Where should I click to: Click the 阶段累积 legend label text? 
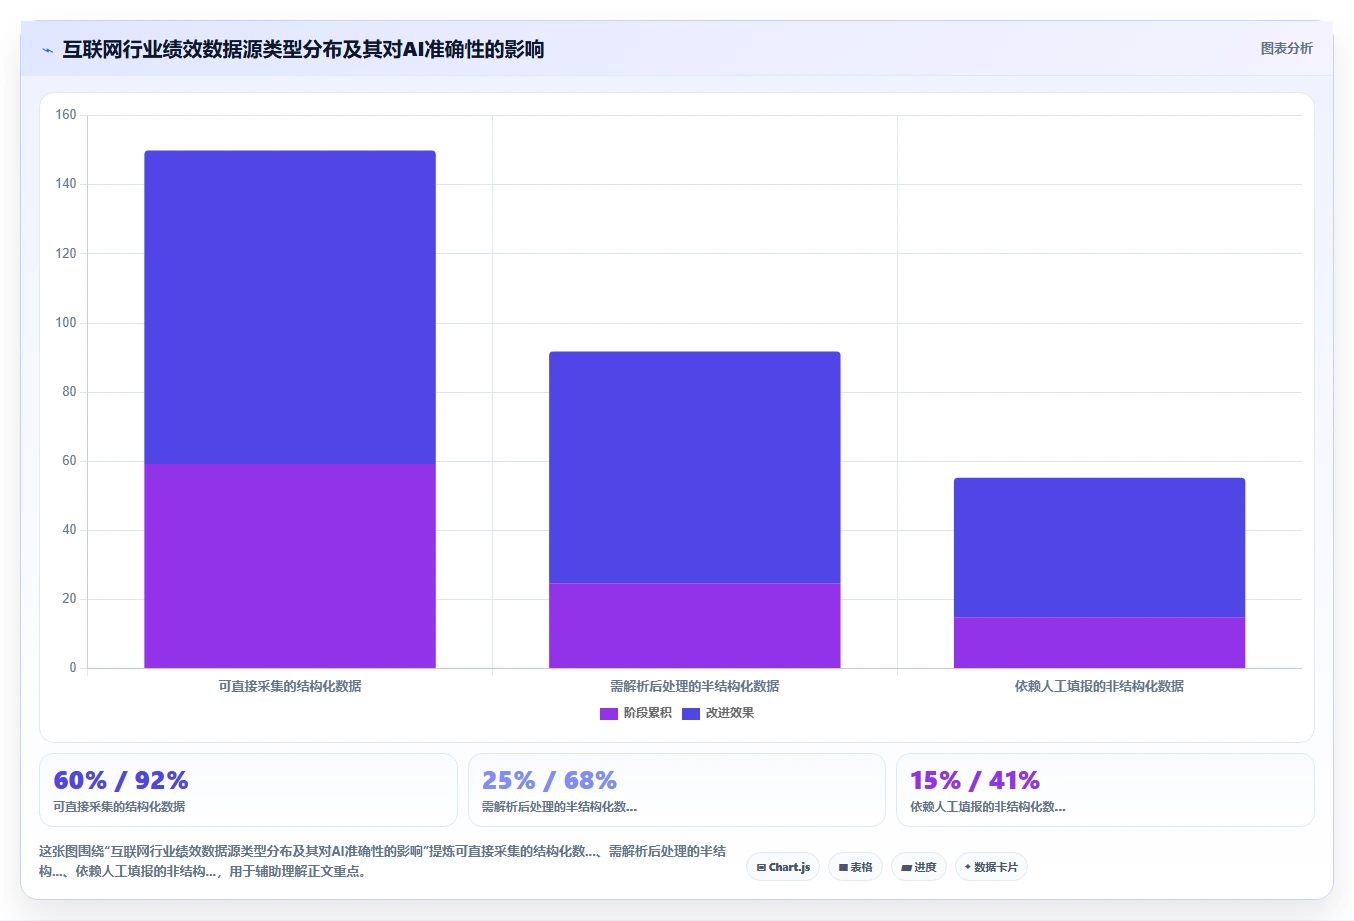click(647, 713)
